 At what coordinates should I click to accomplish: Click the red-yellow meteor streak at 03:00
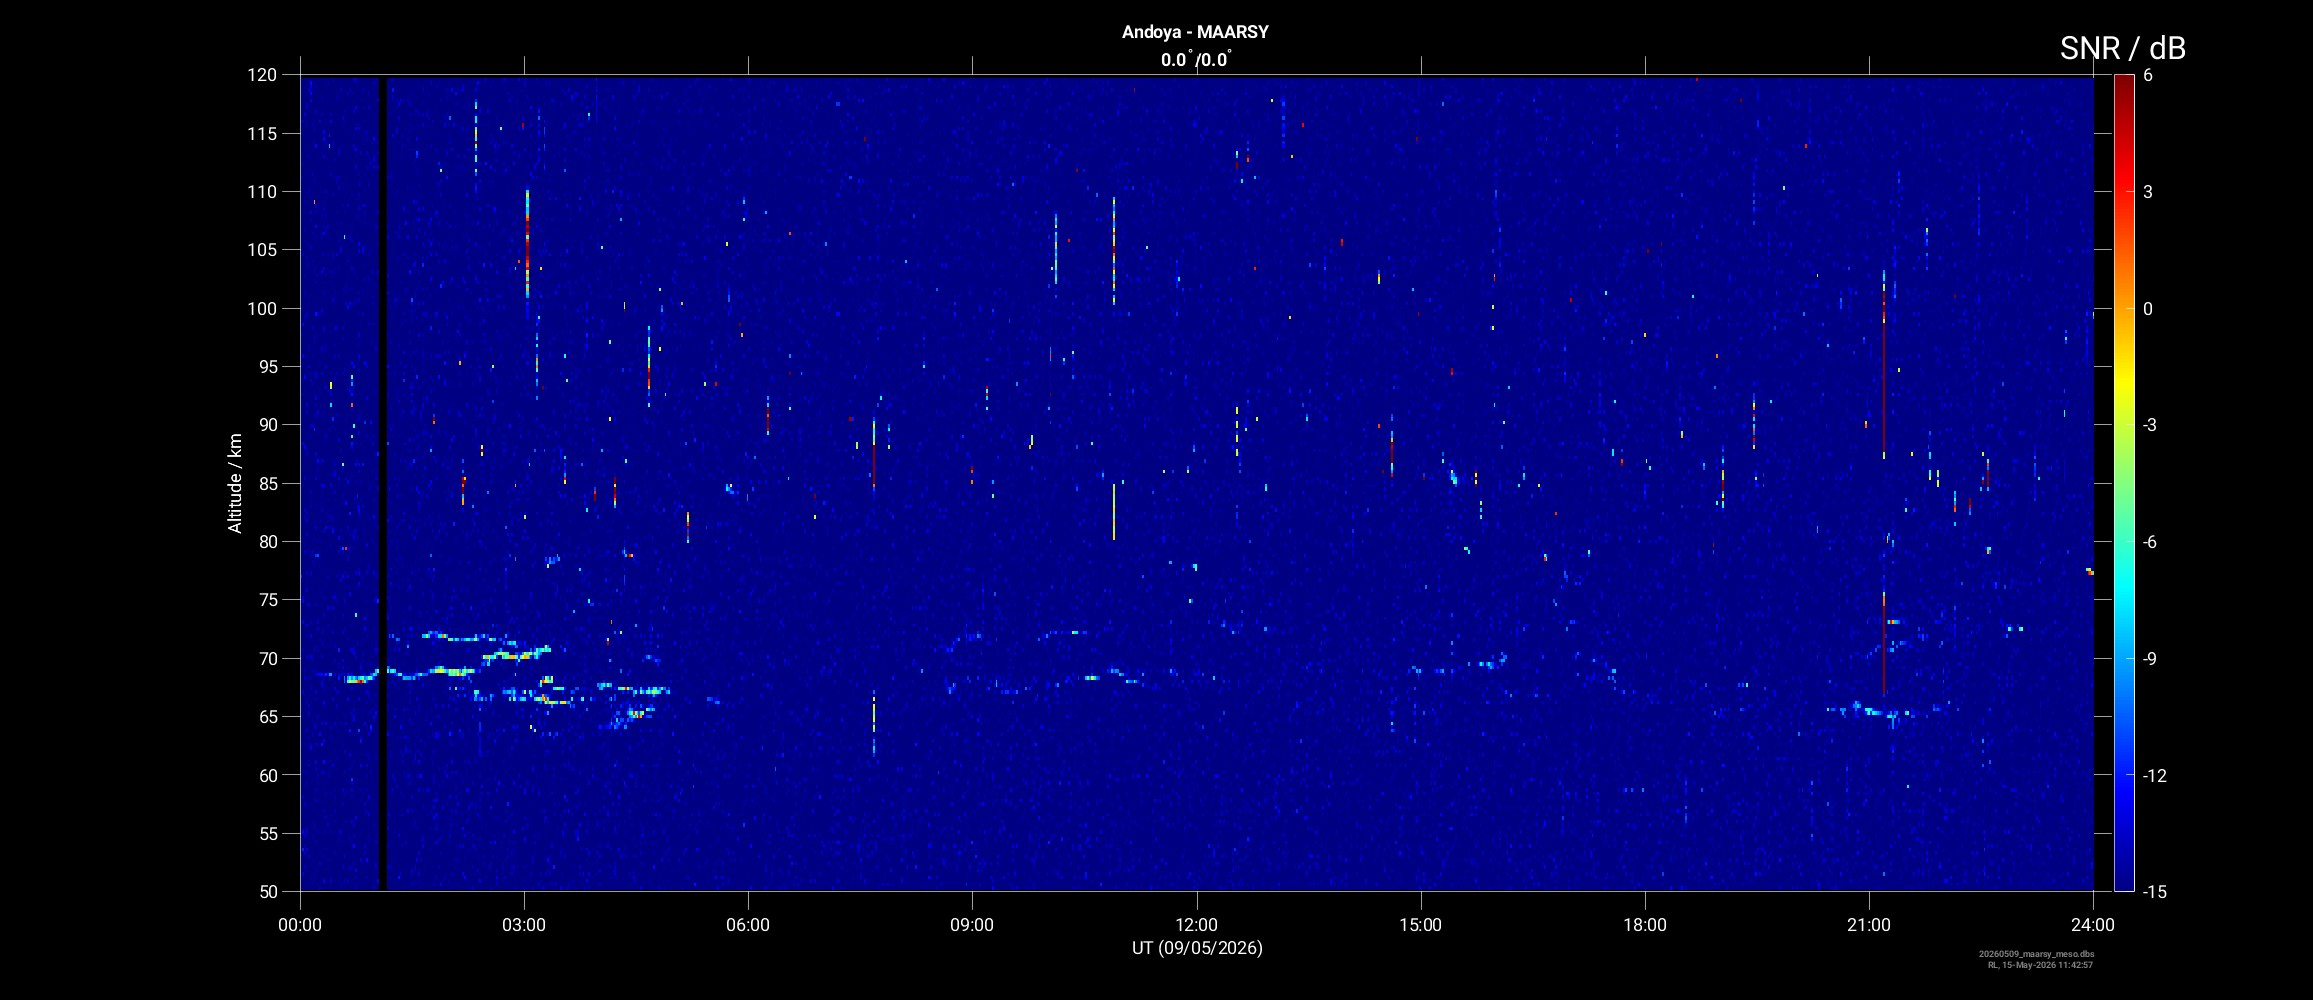pyautogui.click(x=527, y=244)
